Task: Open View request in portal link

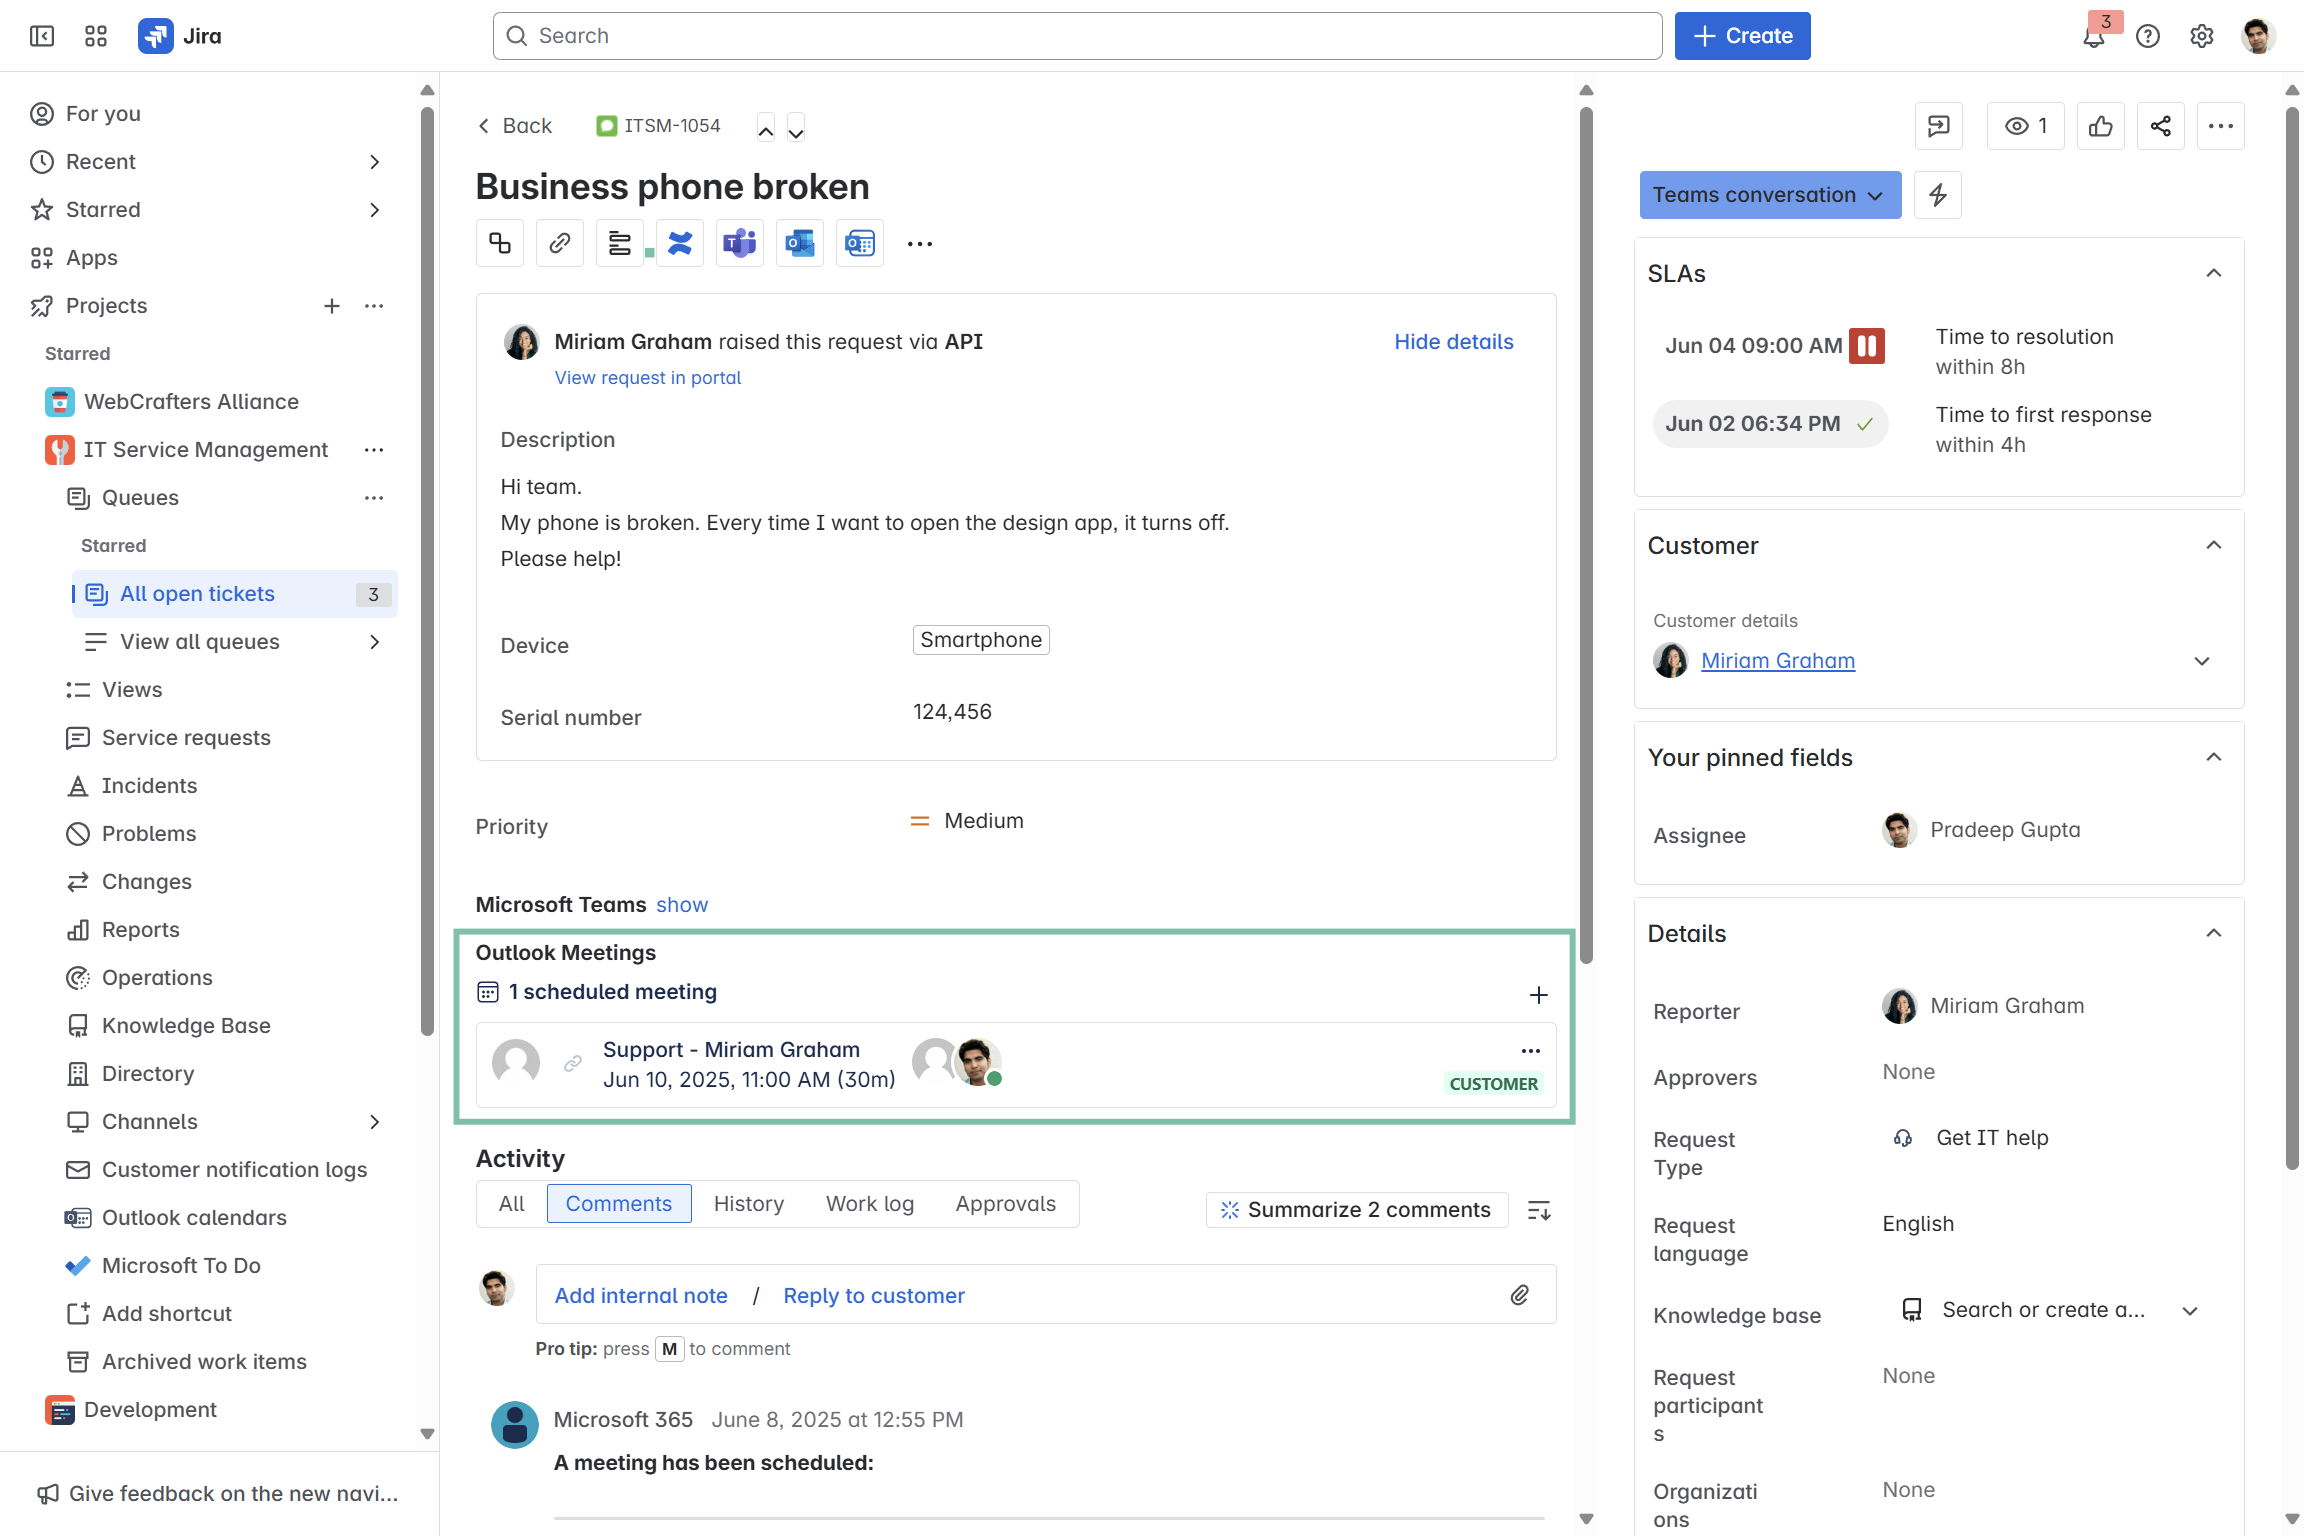Action: [x=647, y=378]
